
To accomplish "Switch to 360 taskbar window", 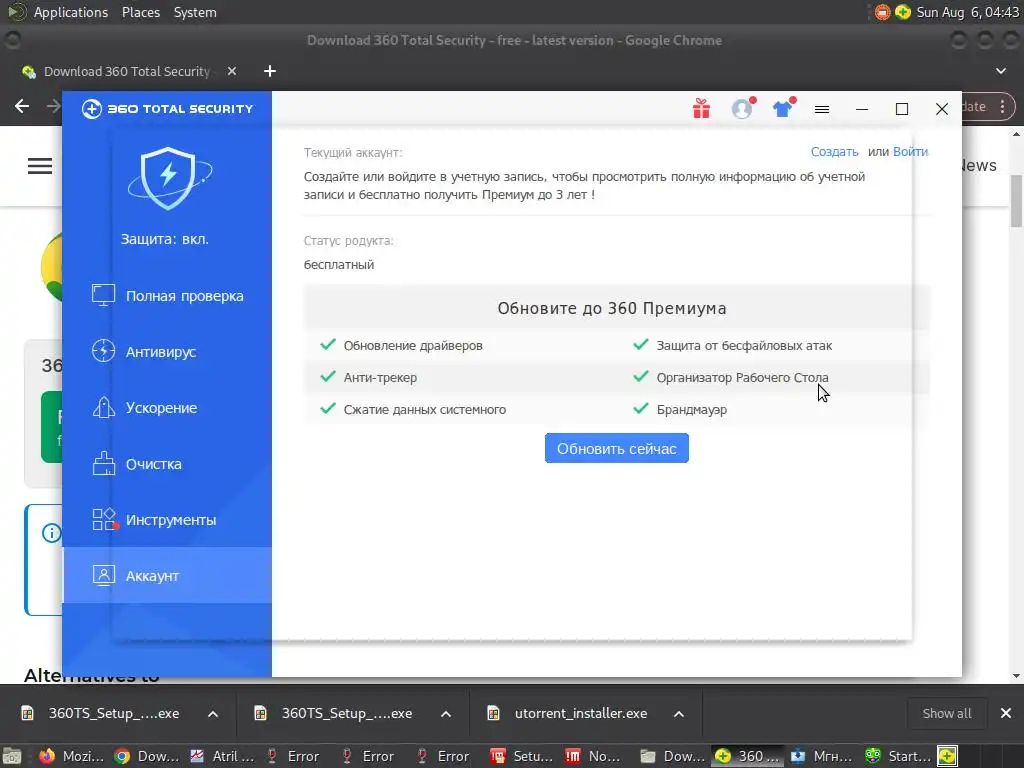I will [747, 756].
